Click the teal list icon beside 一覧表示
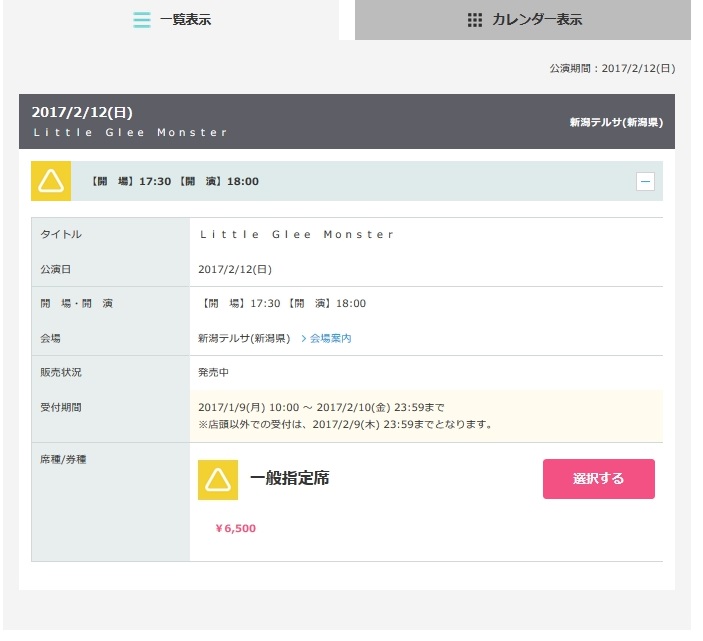703x641 pixels. click(x=142, y=20)
